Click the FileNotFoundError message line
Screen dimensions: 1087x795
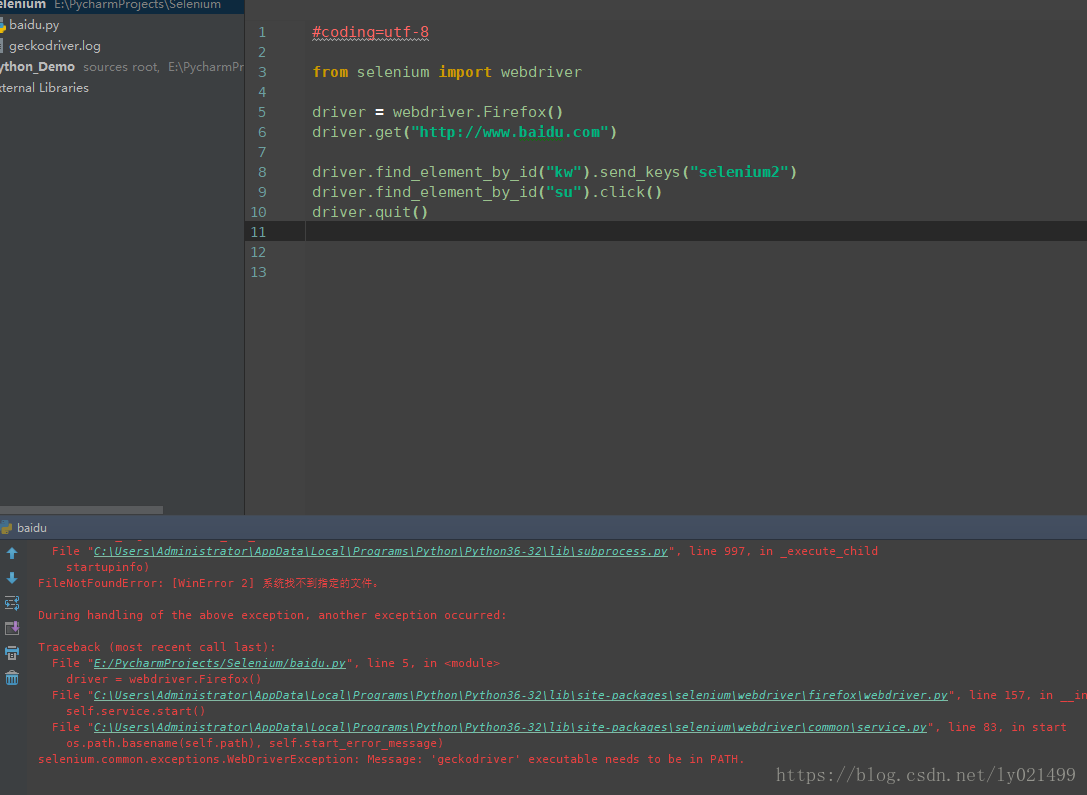pyautogui.click(x=208, y=583)
